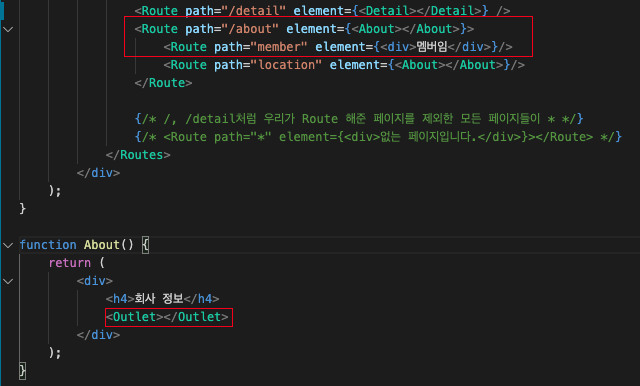Click the commented-out path="*" Route line

(x=378, y=137)
